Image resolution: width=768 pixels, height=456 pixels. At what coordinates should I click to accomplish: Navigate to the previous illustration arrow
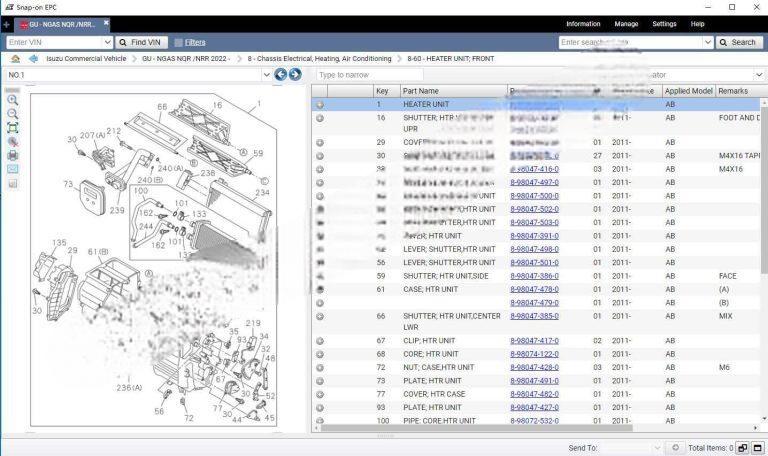coord(281,75)
